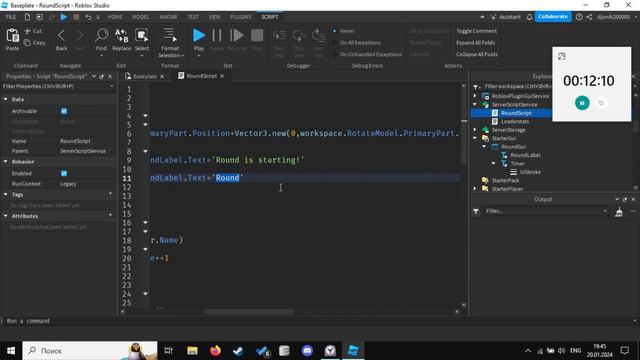
Task: Open the Play dropdown arrow
Action: [x=199, y=56]
